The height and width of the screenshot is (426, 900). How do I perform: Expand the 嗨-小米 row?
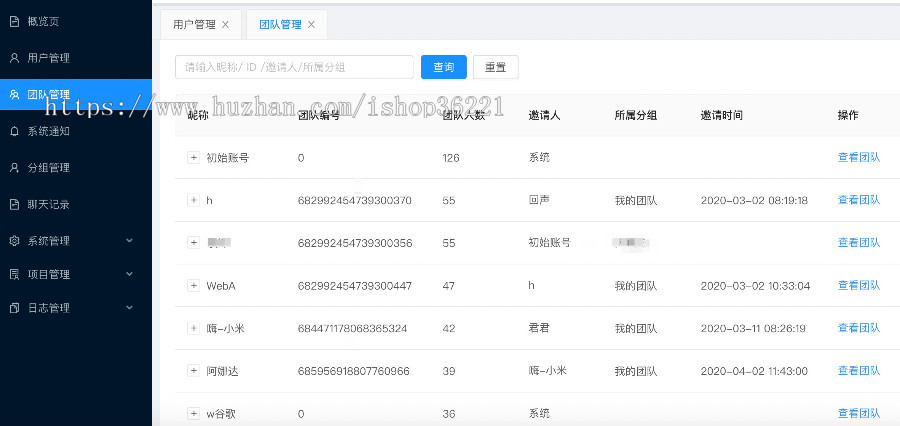[193, 328]
